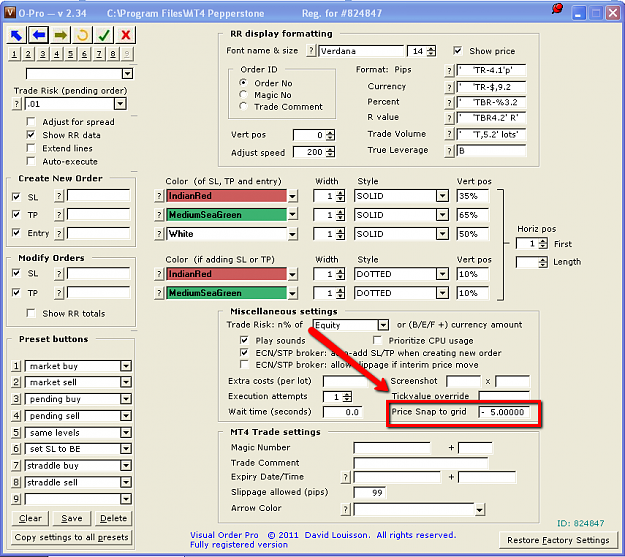
Task: Click the orange refresh circular arrow icon
Action: click(x=82, y=35)
